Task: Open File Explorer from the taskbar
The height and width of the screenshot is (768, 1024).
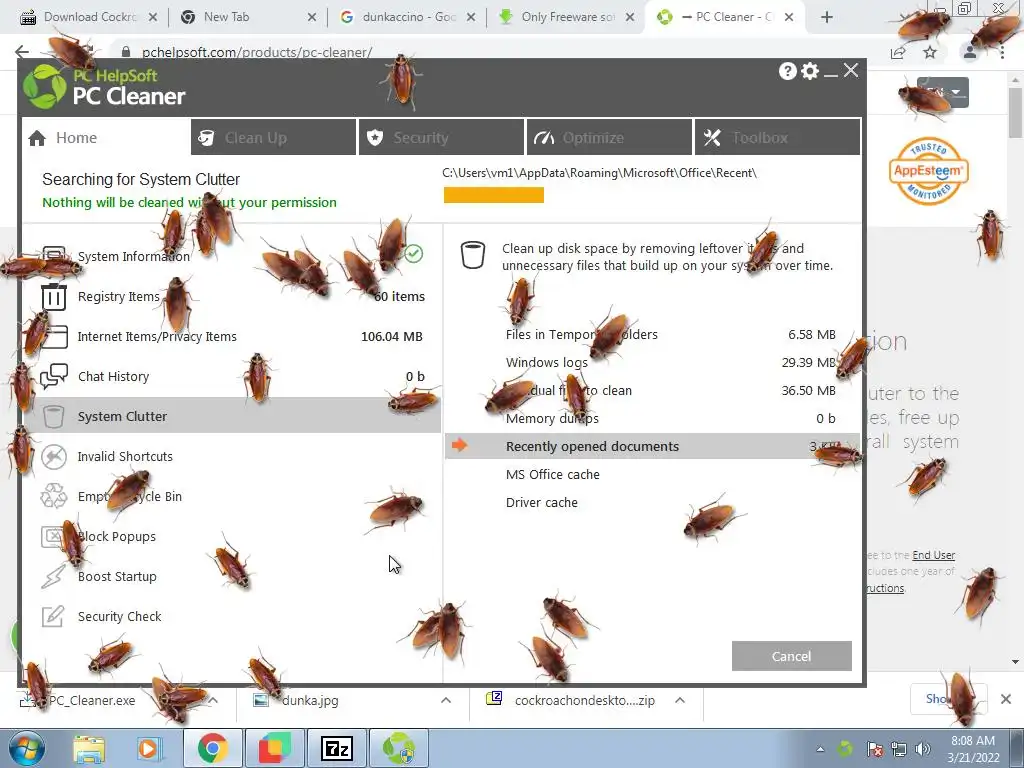Action: coord(89,749)
